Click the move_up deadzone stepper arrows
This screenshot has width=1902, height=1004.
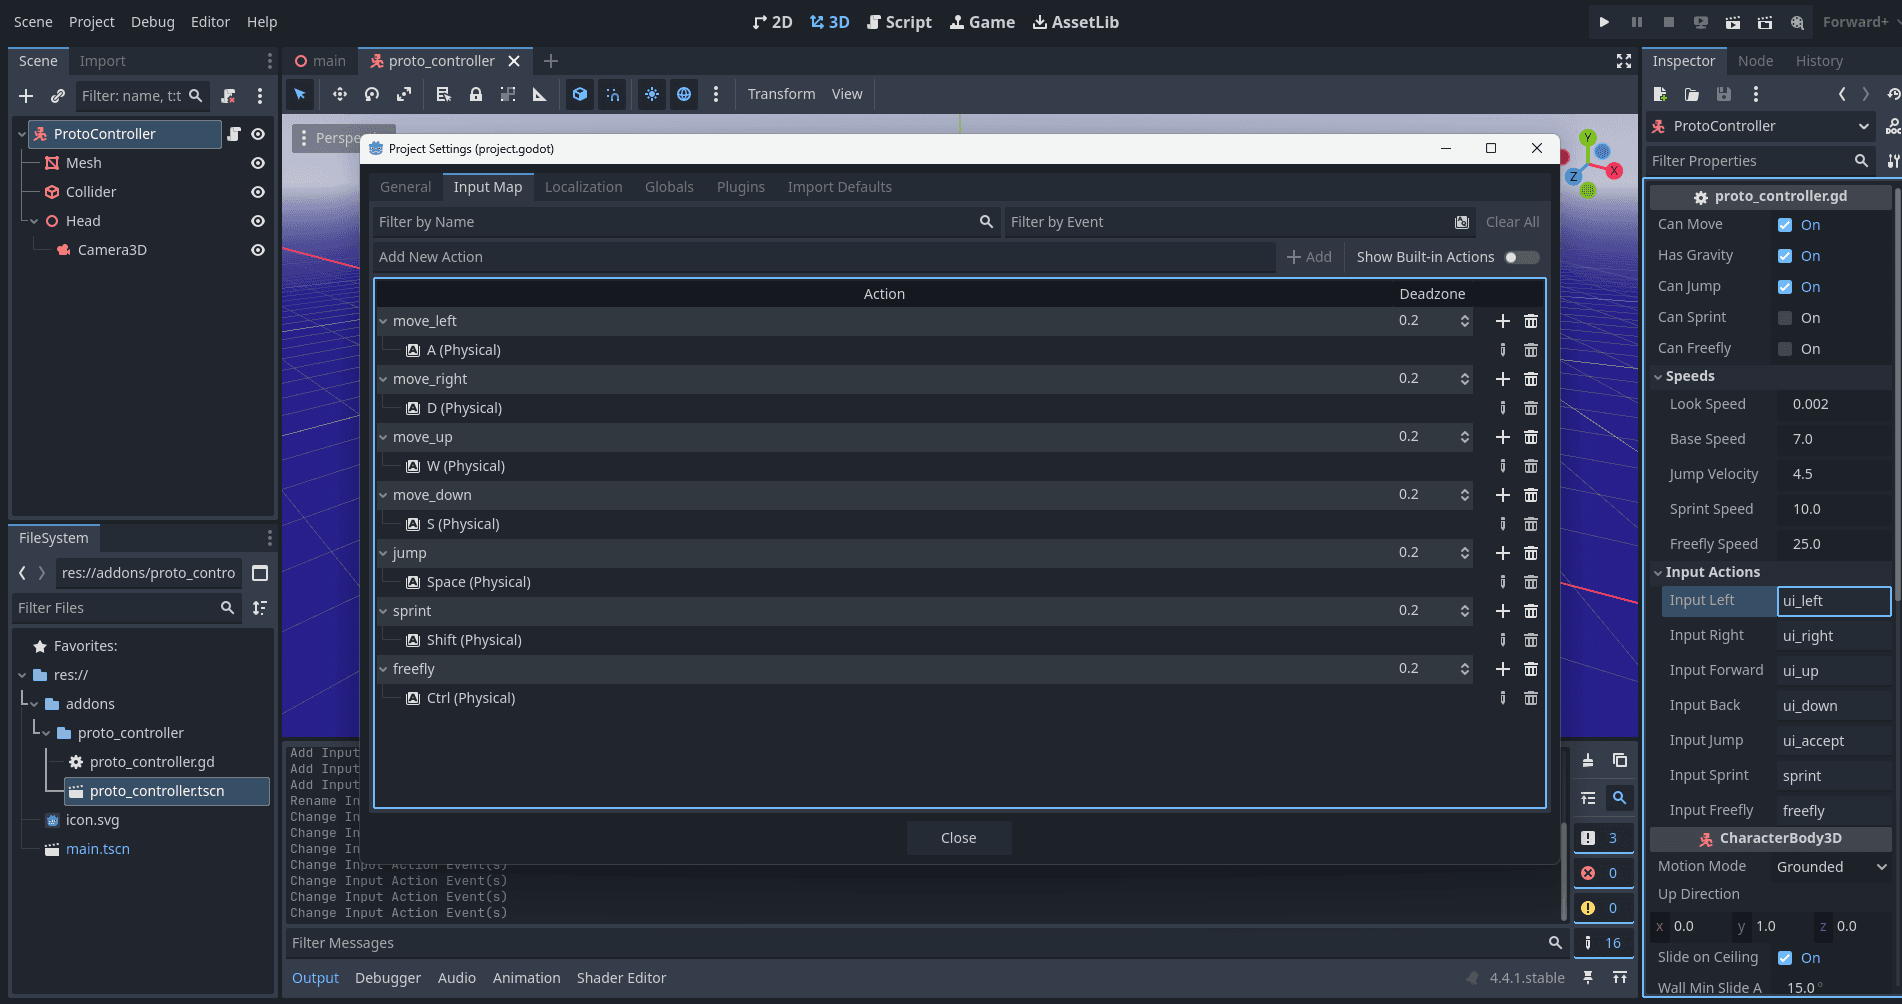[x=1464, y=437]
